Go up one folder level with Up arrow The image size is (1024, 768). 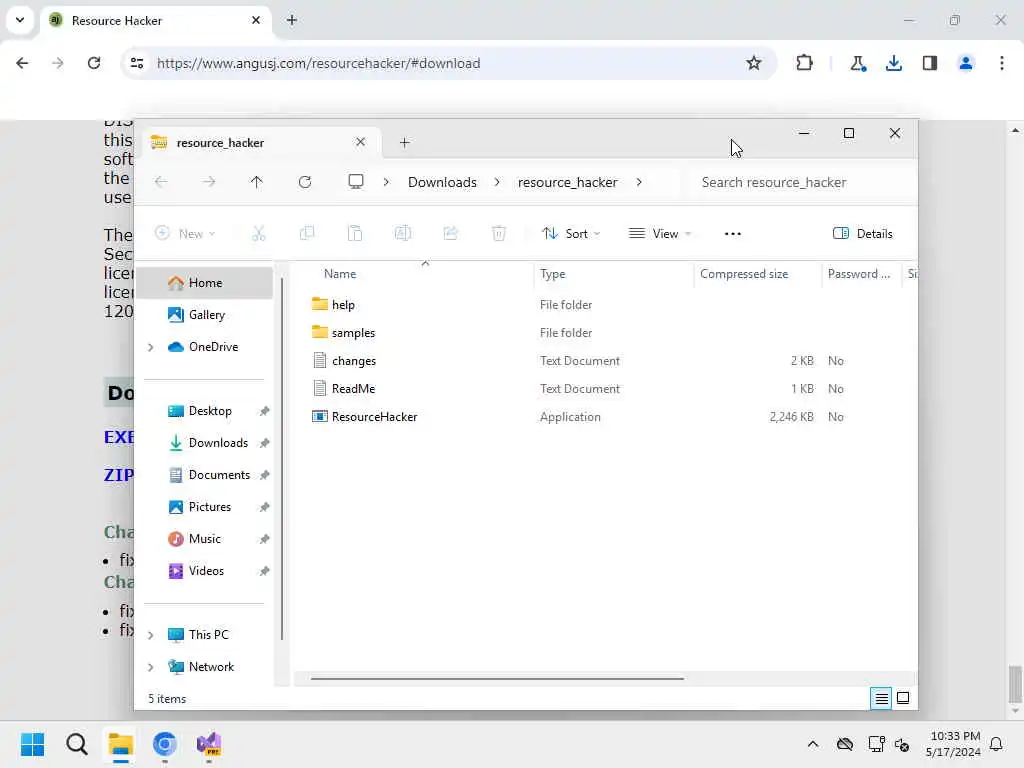257,182
